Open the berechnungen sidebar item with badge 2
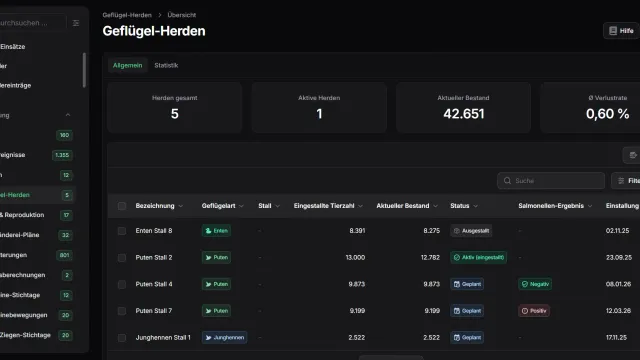 [x=38, y=275]
